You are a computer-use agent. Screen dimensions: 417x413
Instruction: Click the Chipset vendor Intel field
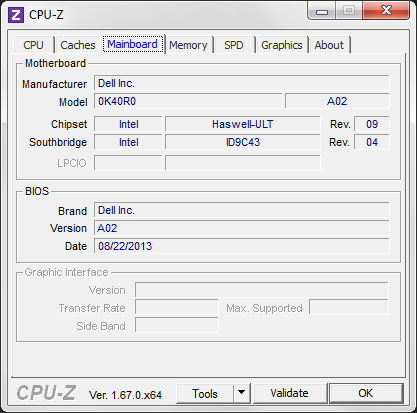128,124
